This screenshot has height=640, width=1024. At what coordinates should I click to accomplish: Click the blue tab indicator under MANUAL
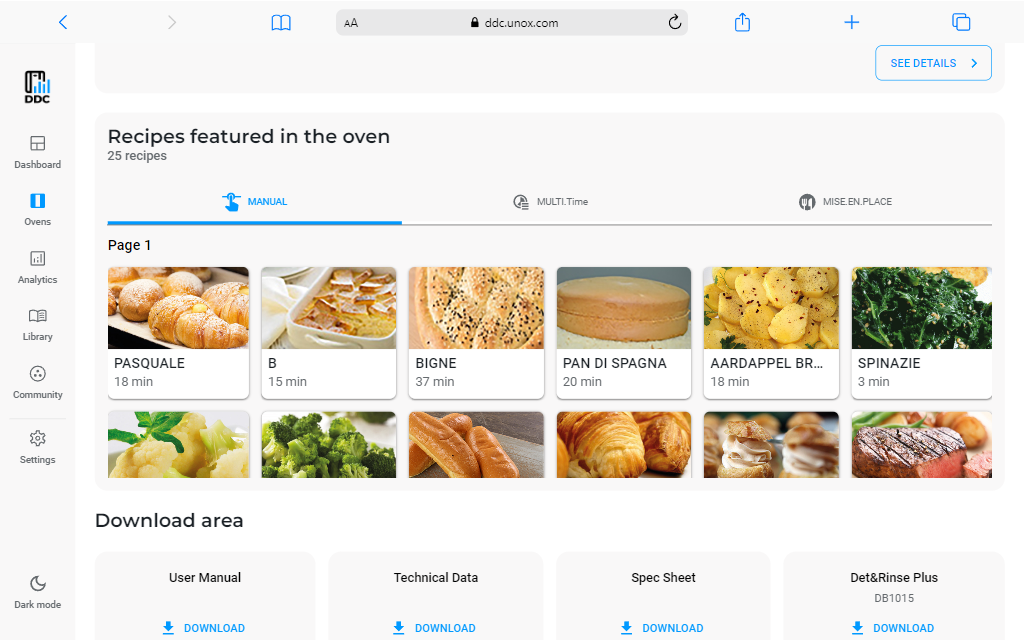coord(254,221)
